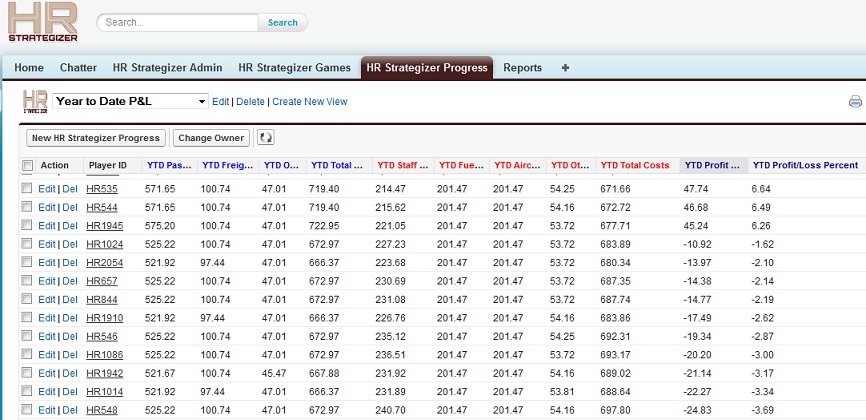The width and height of the screenshot is (866, 420).
Task: Click New HR Strategizer Progress button
Action: click(x=96, y=138)
